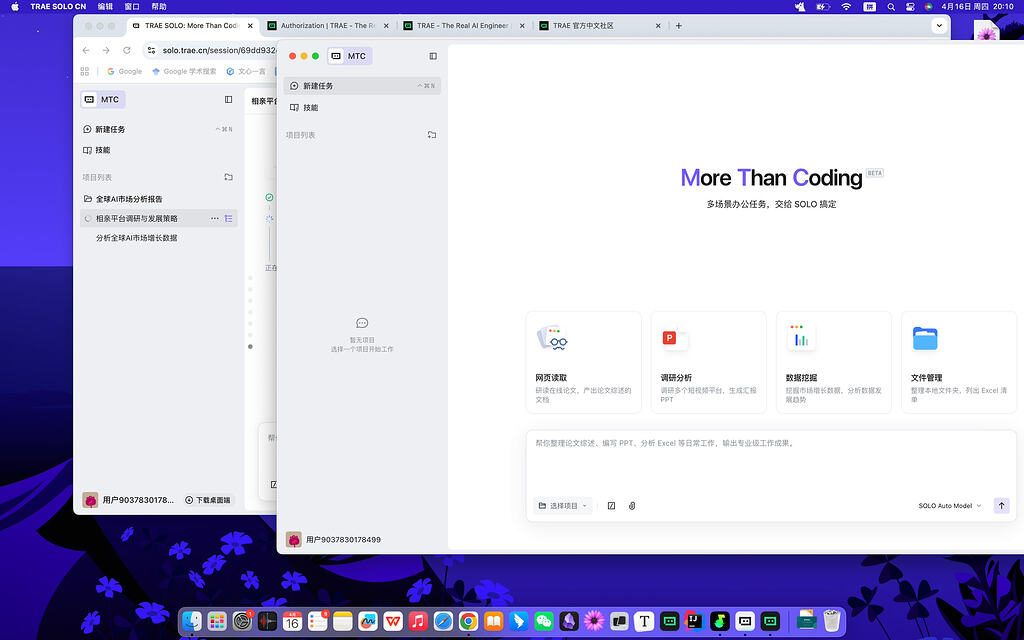
Task: Open the SOLO Auto Model dropdown
Action: 950,505
